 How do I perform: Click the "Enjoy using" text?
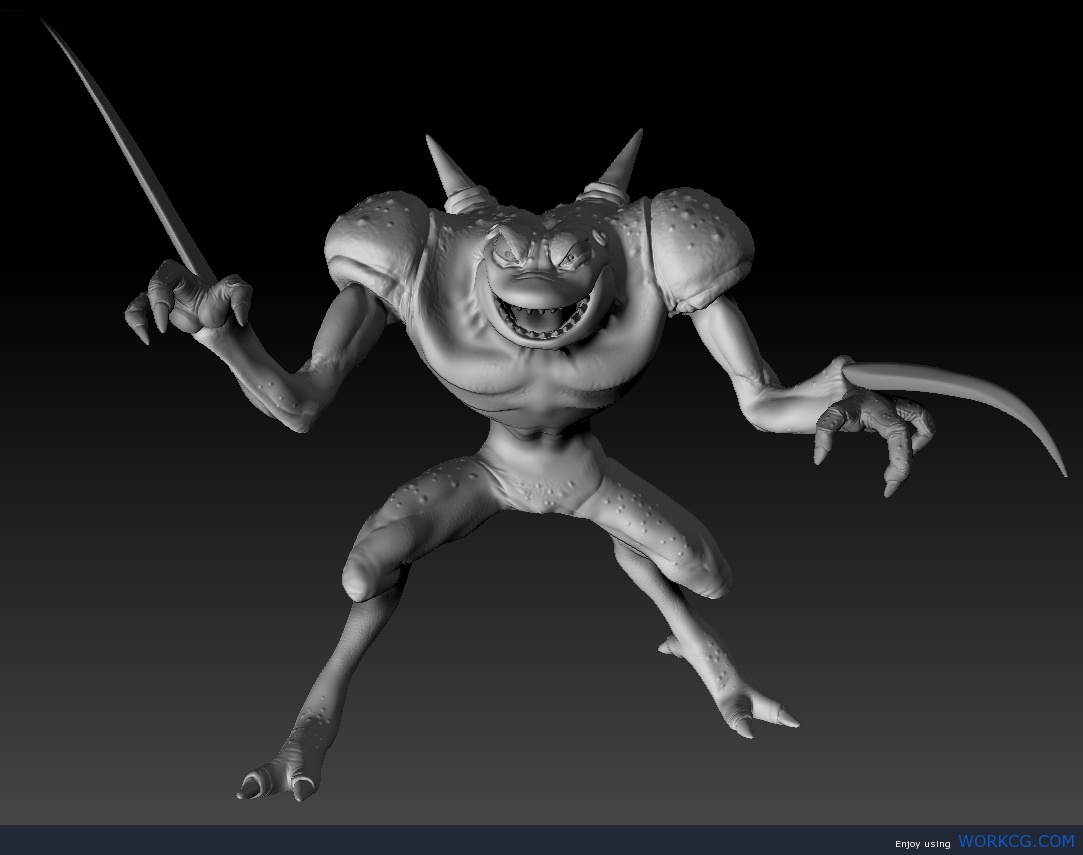click(923, 844)
